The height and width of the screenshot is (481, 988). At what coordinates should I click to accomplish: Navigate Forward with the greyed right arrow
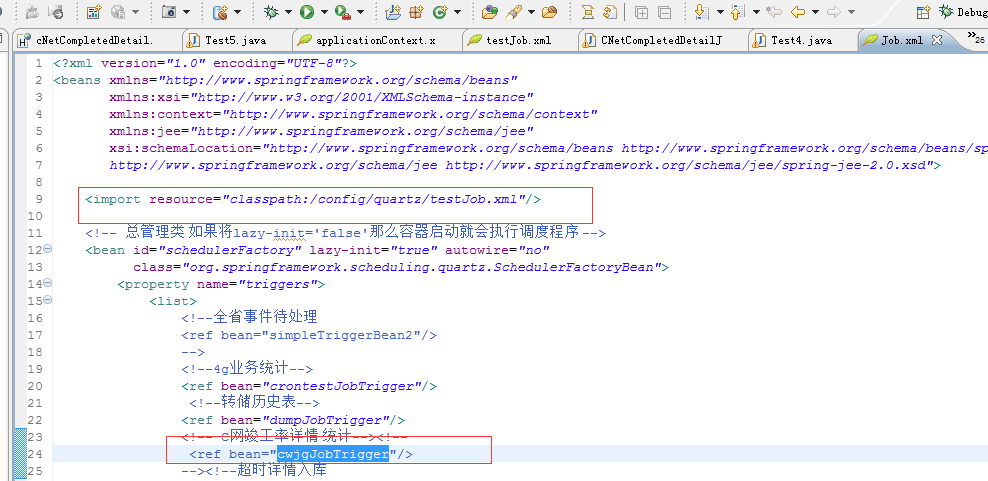(834, 11)
